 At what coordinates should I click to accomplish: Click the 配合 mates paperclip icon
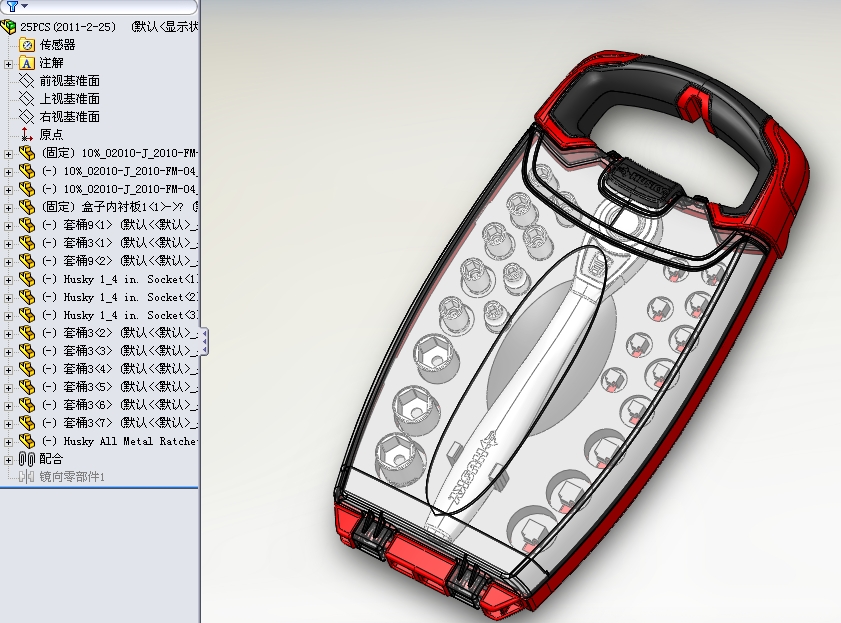click(x=28, y=457)
